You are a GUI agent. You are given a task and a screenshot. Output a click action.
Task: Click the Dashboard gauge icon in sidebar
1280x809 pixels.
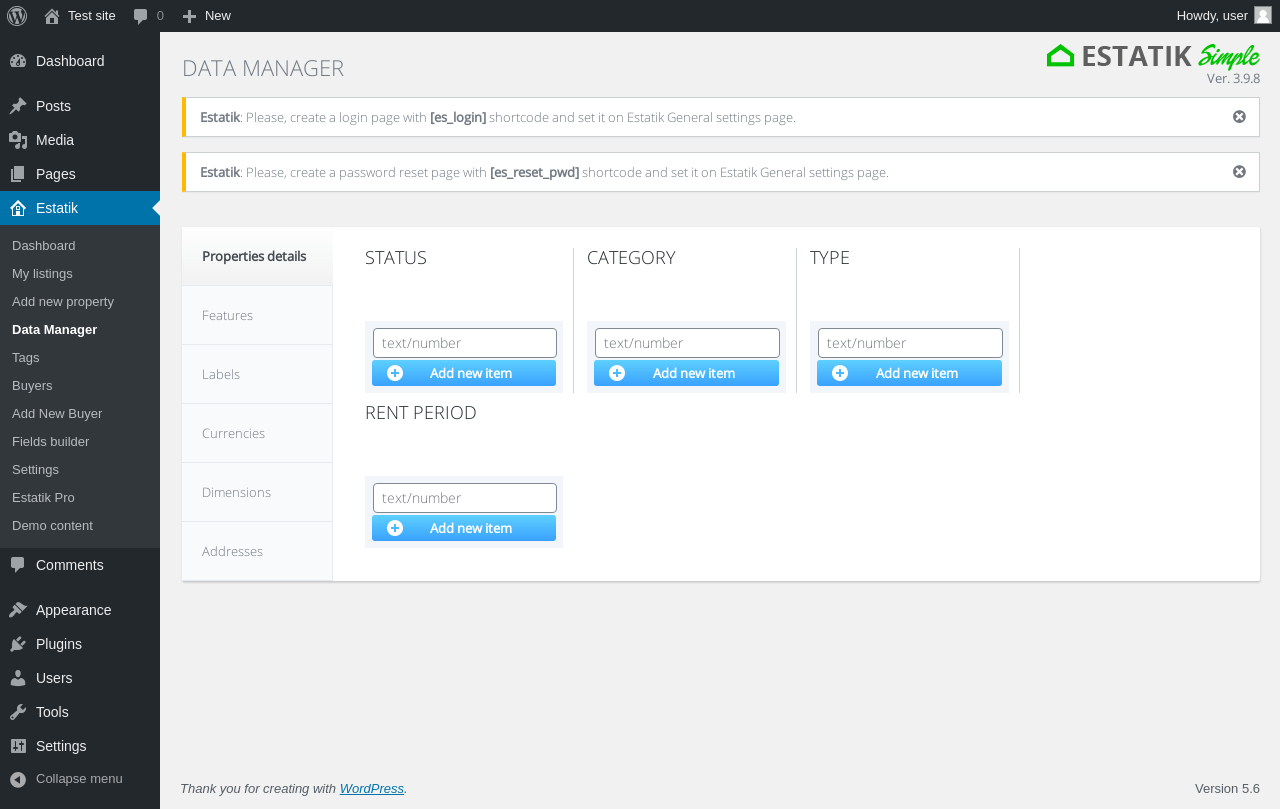[18, 61]
